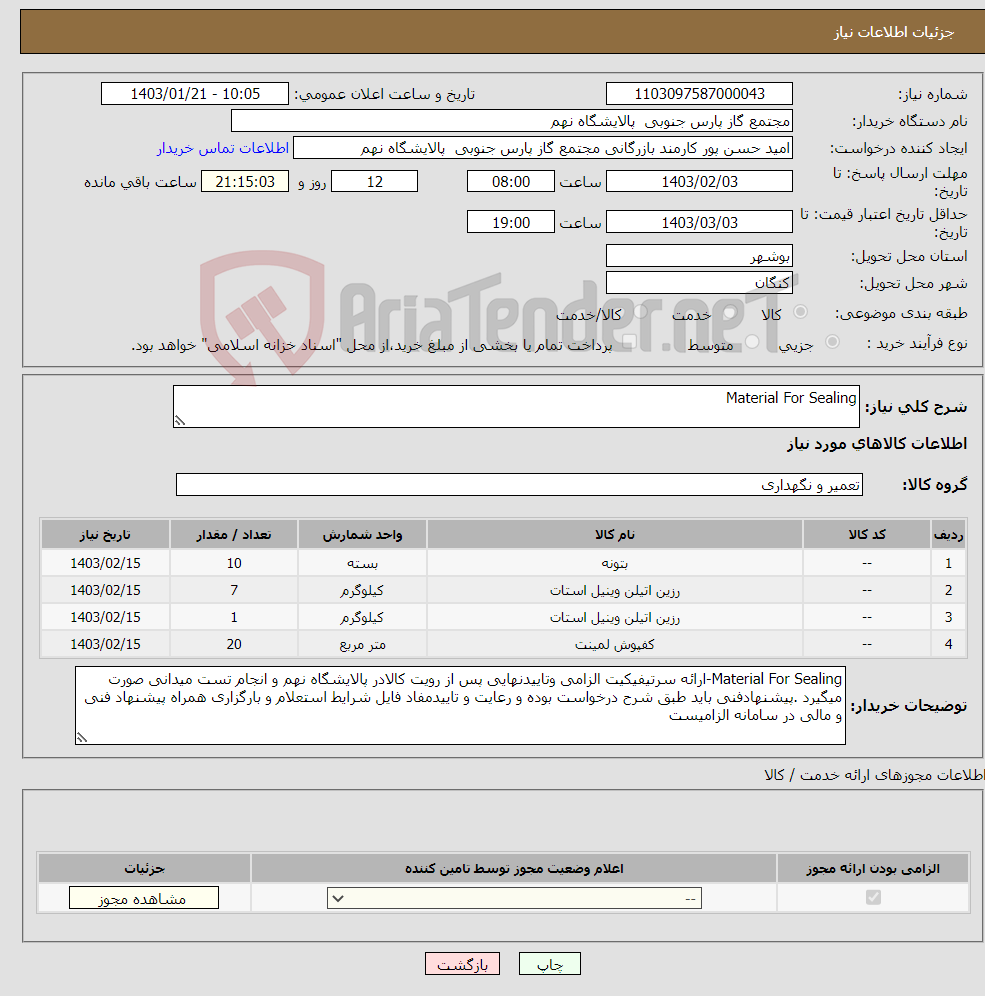This screenshot has width=985, height=996.
Task: Click the نام کالا column header
Action: [614, 535]
